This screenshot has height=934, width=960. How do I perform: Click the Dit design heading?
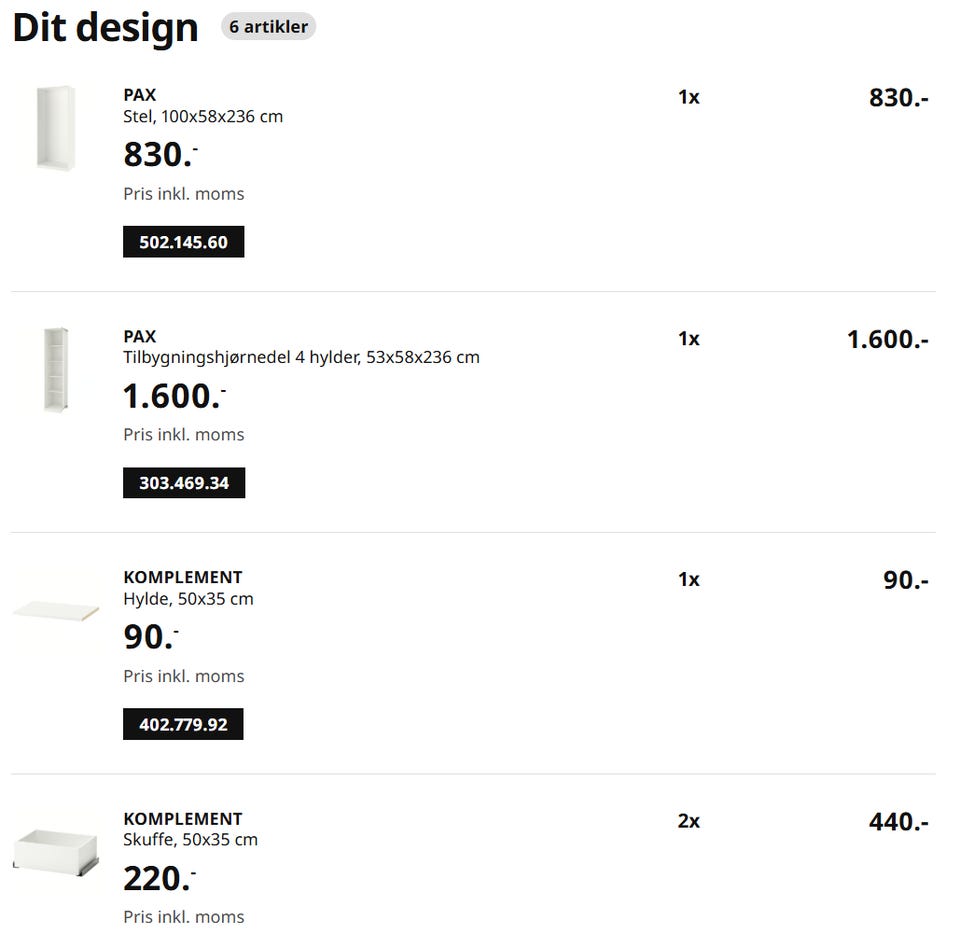click(x=105, y=28)
